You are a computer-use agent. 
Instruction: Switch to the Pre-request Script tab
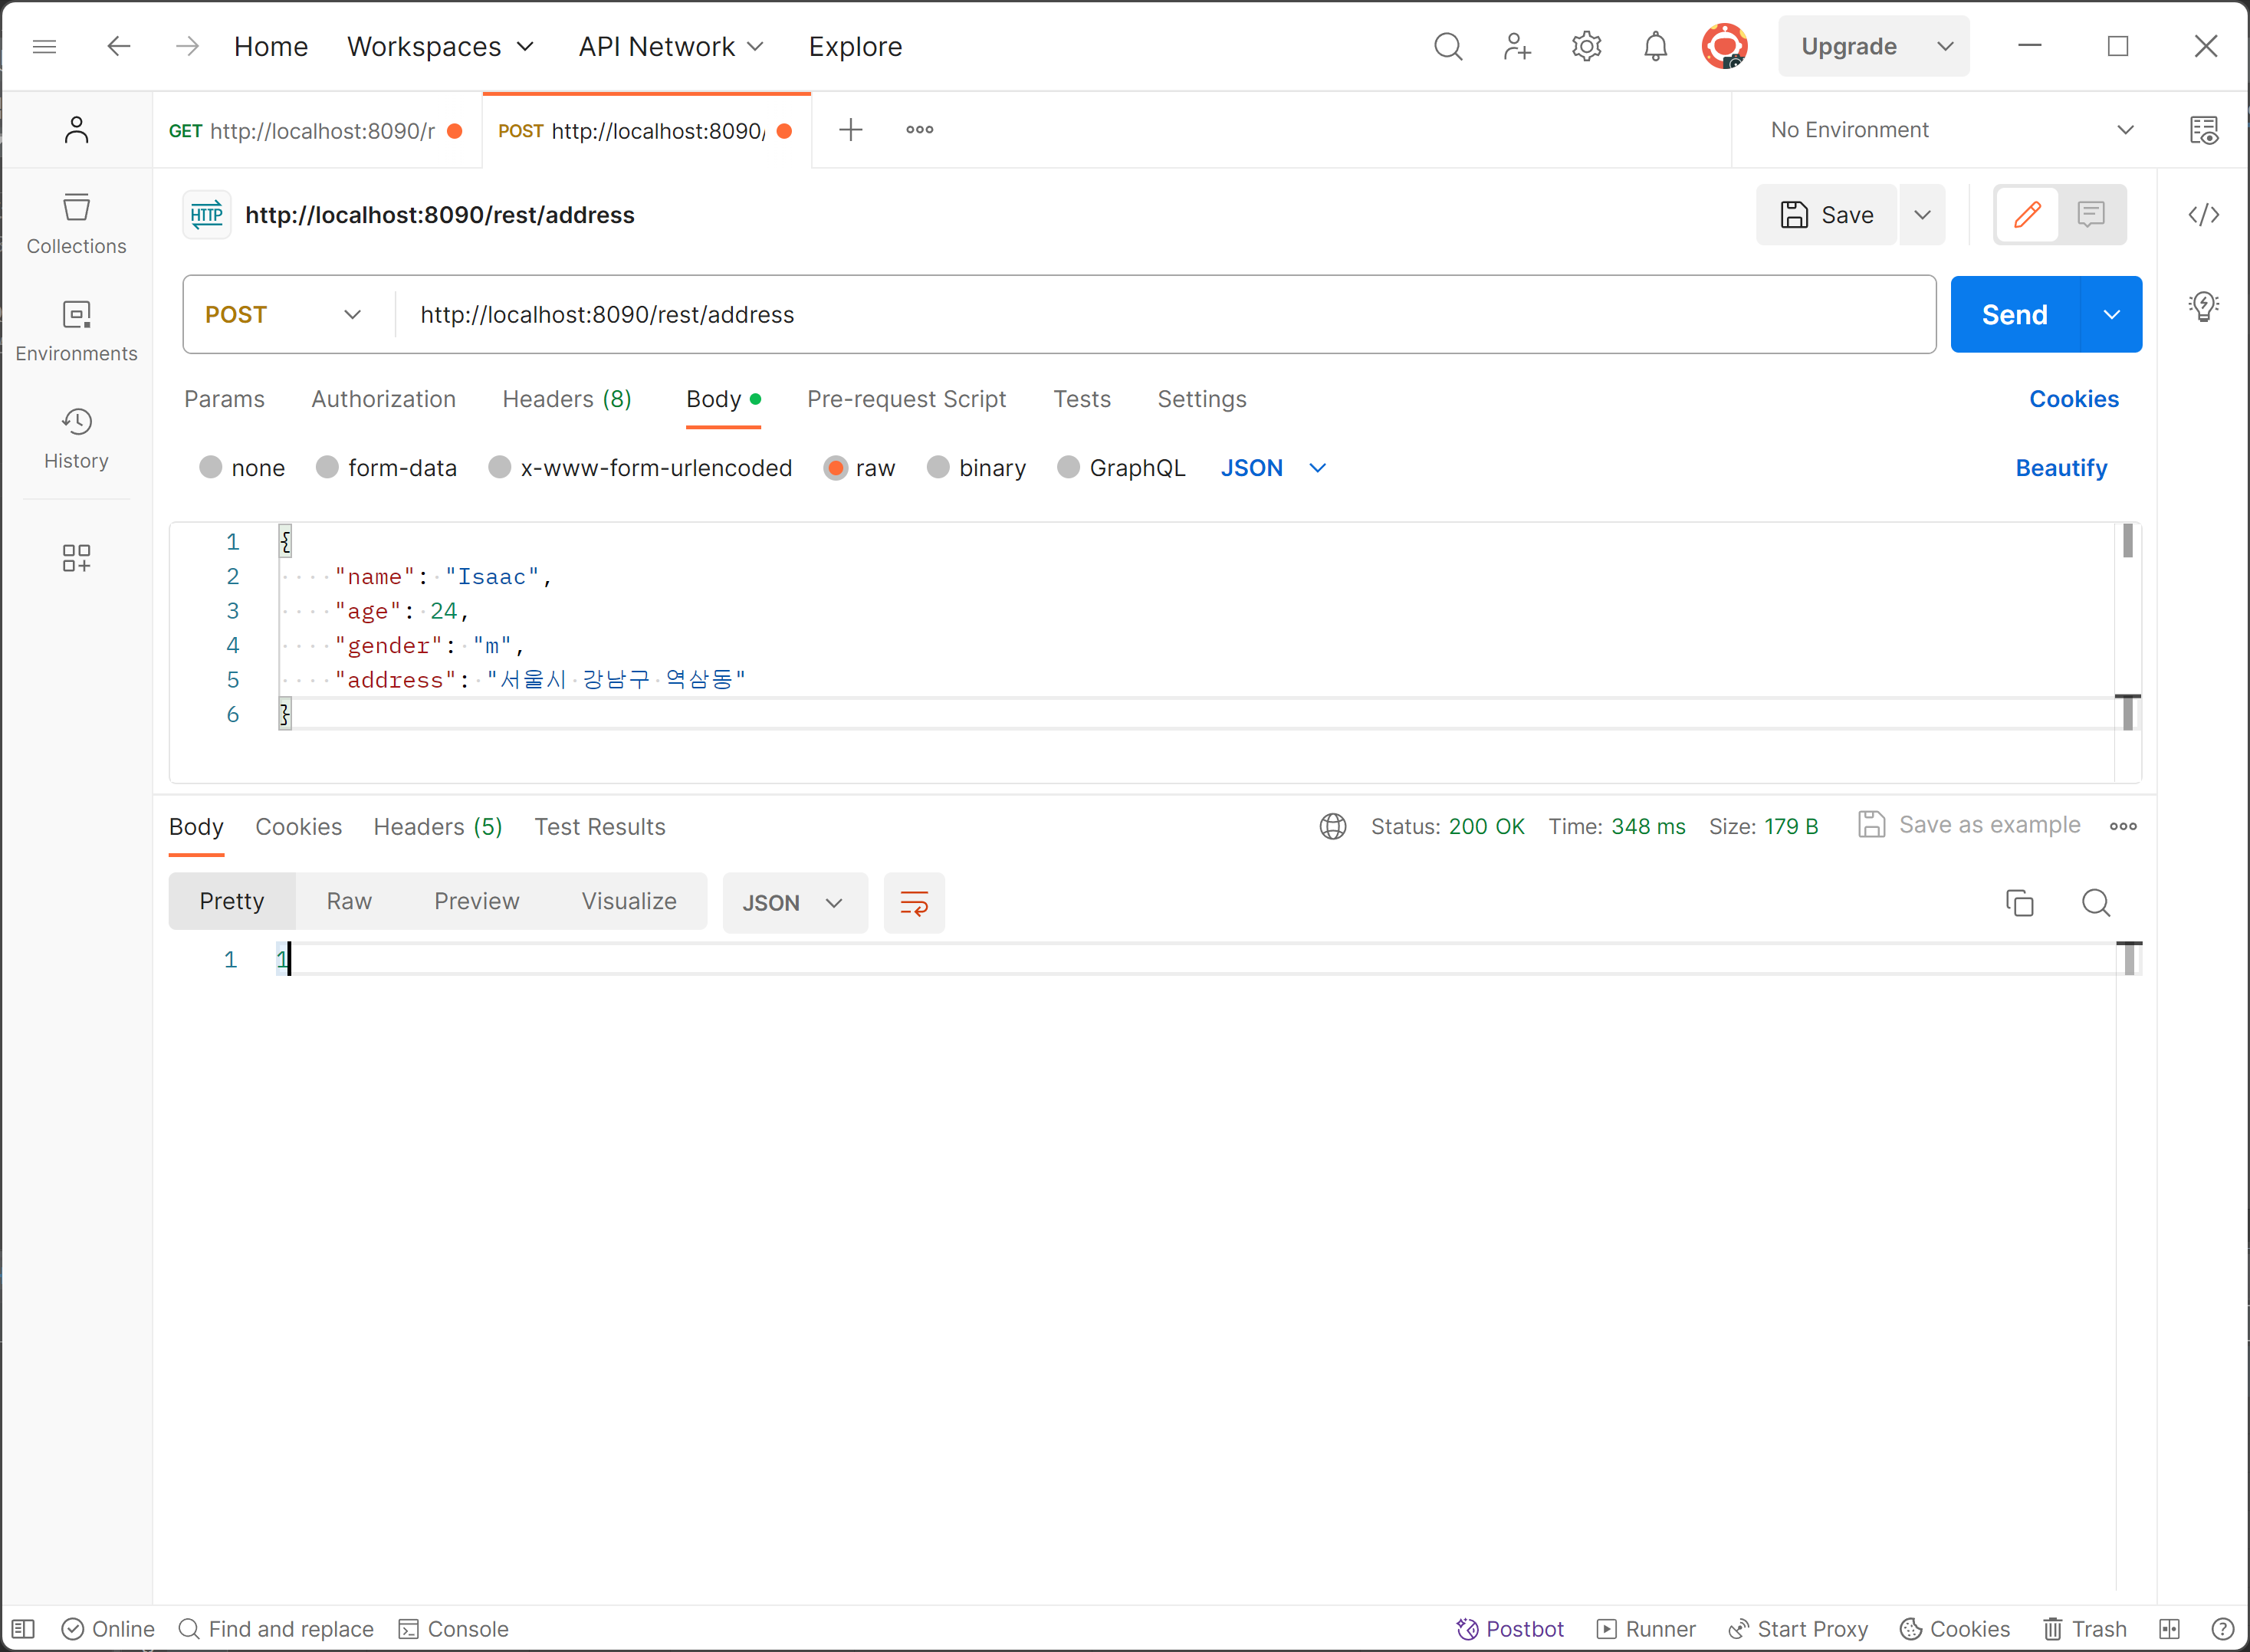coord(906,399)
